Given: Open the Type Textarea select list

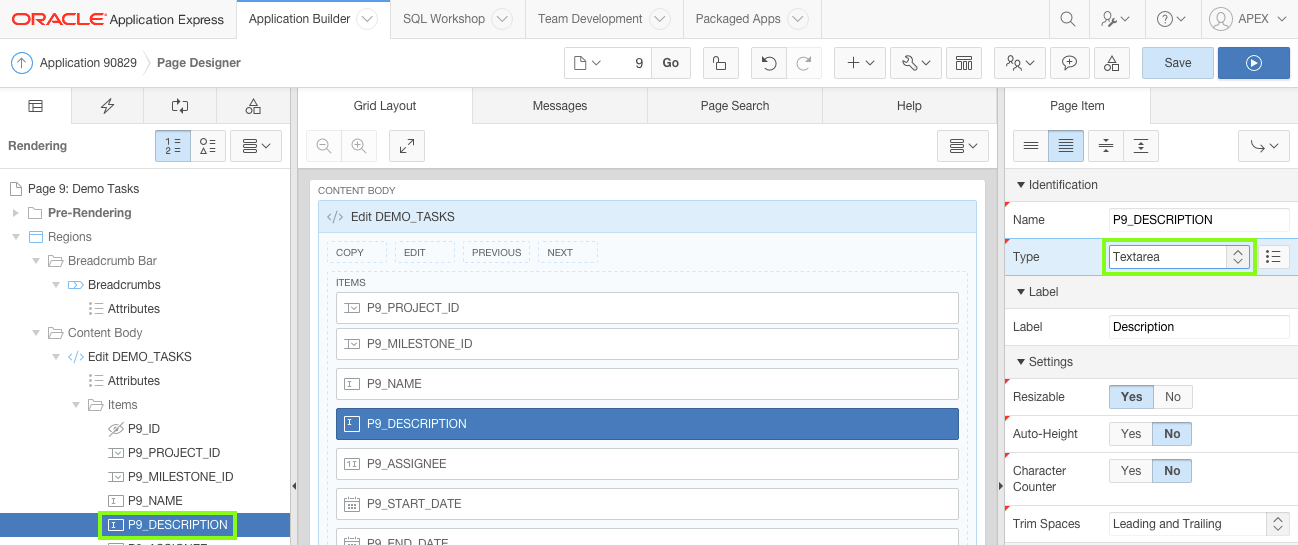Looking at the screenshot, I should pos(1178,257).
